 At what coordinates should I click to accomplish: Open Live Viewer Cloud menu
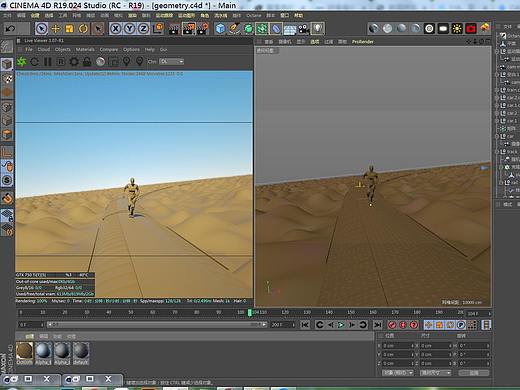[44, 49]
